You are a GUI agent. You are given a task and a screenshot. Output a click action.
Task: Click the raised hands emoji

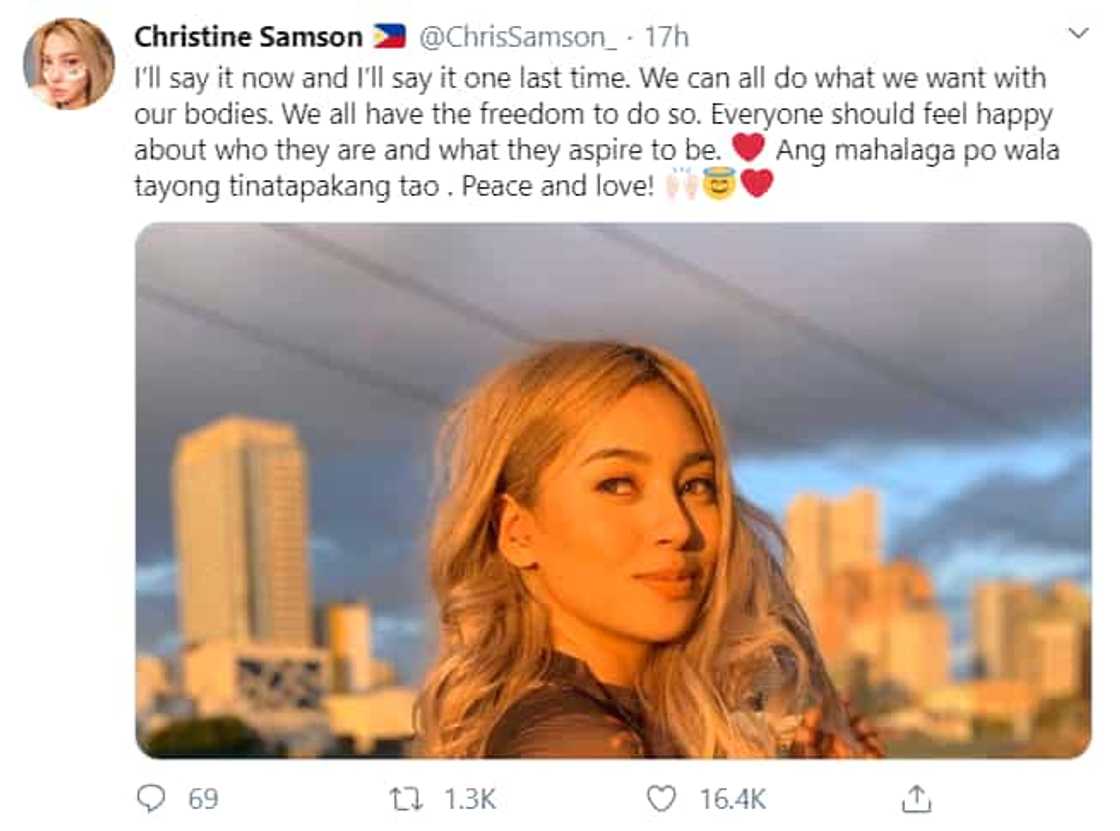(683, 184)
